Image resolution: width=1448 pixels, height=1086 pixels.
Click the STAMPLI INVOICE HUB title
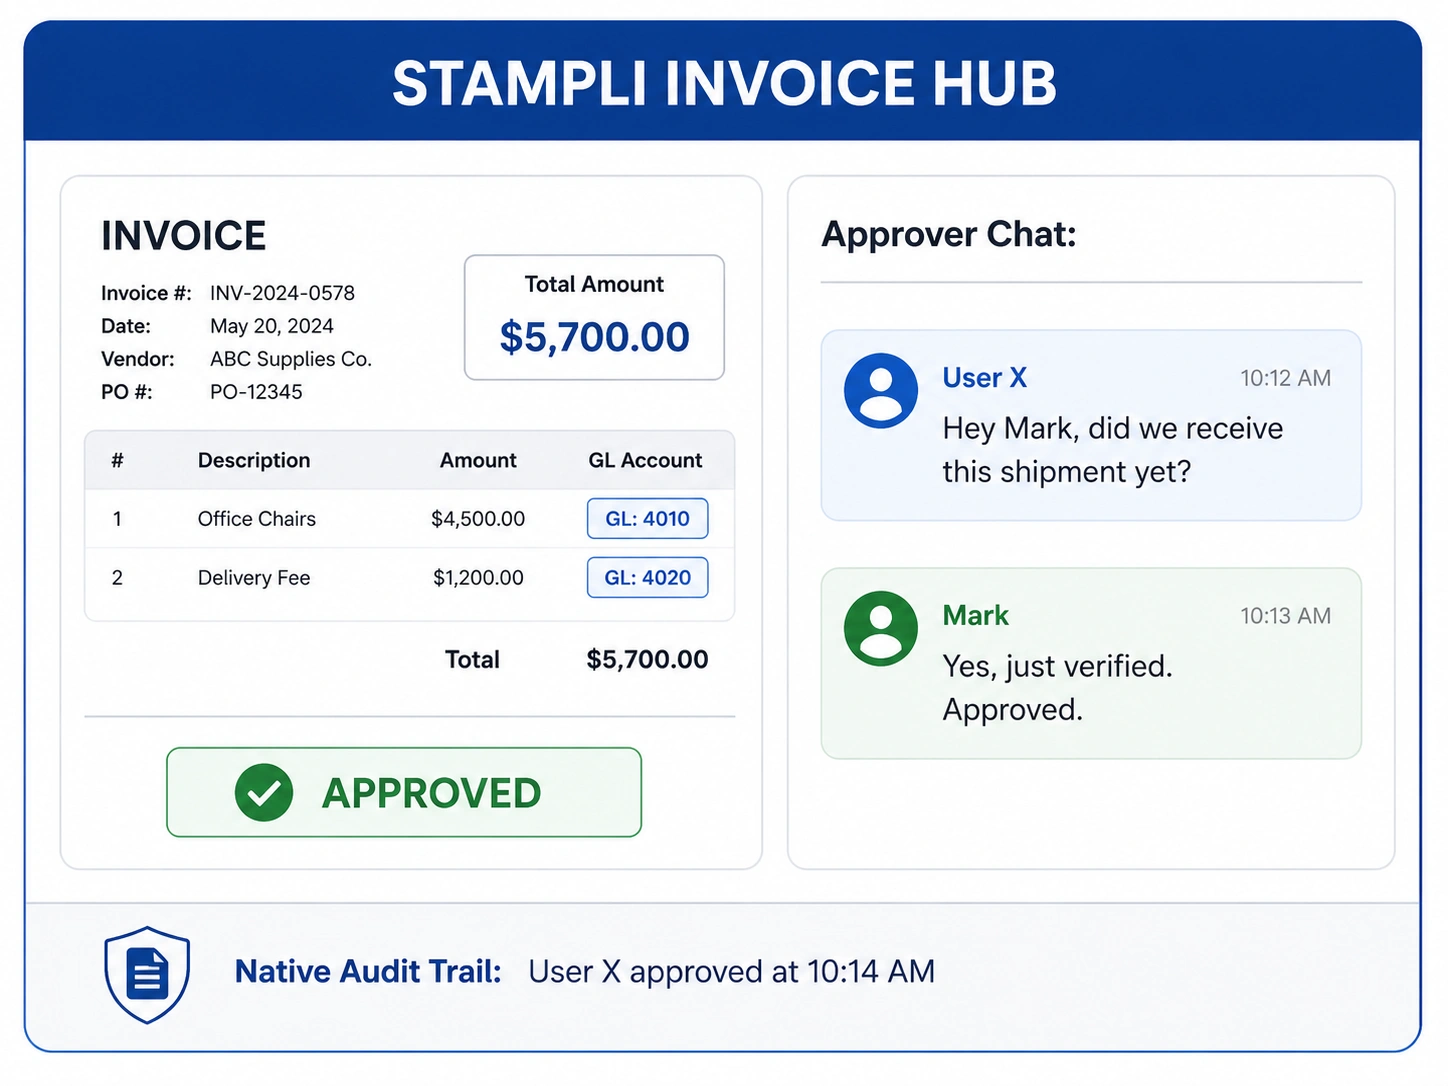[724, 82]
